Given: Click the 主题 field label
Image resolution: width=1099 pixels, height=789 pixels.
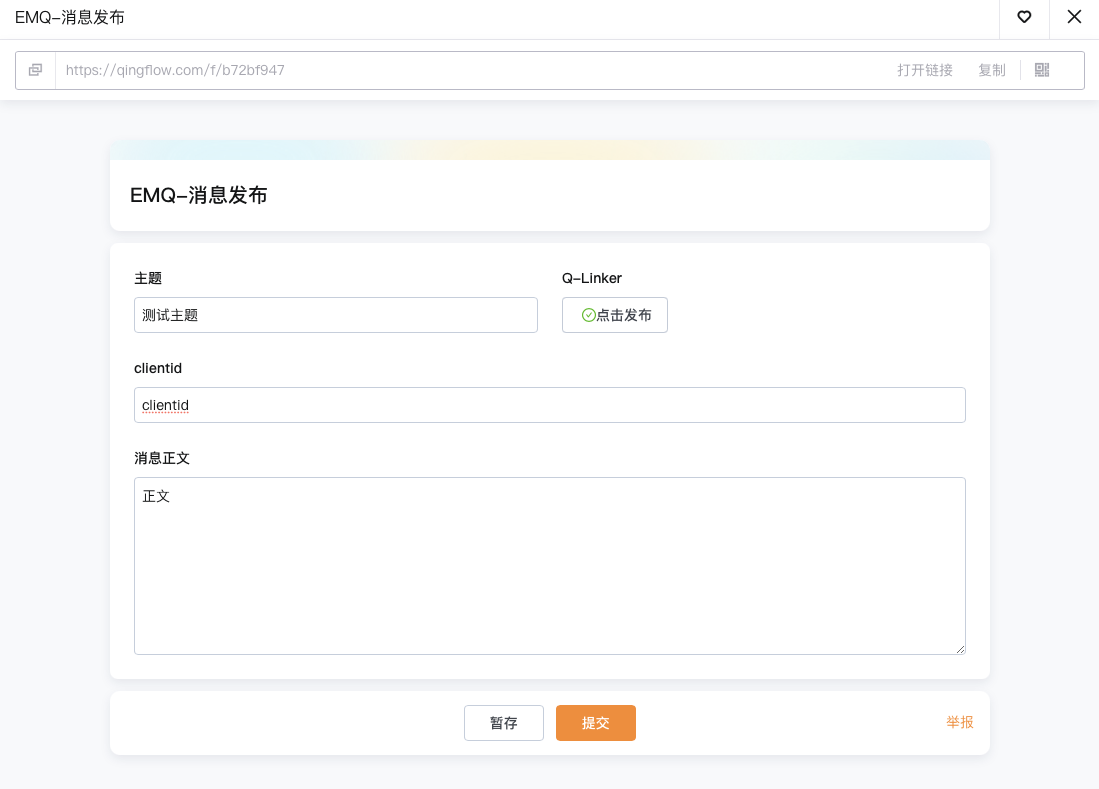Looking at the screenshot, I should point(148,278).
